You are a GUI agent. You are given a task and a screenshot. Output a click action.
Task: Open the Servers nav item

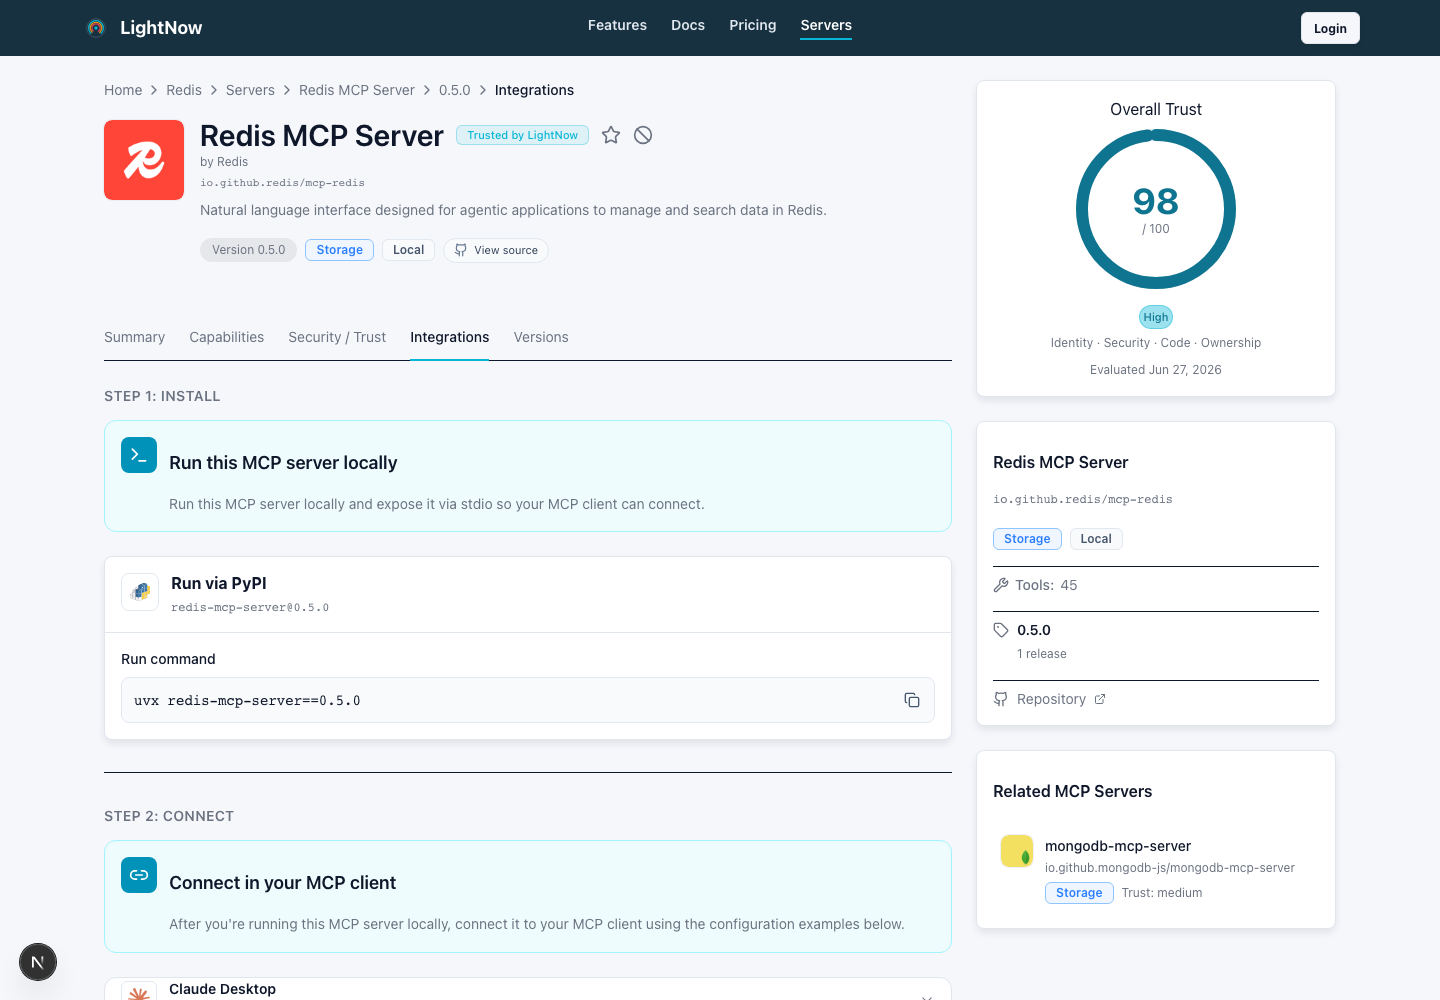[826, 25]
